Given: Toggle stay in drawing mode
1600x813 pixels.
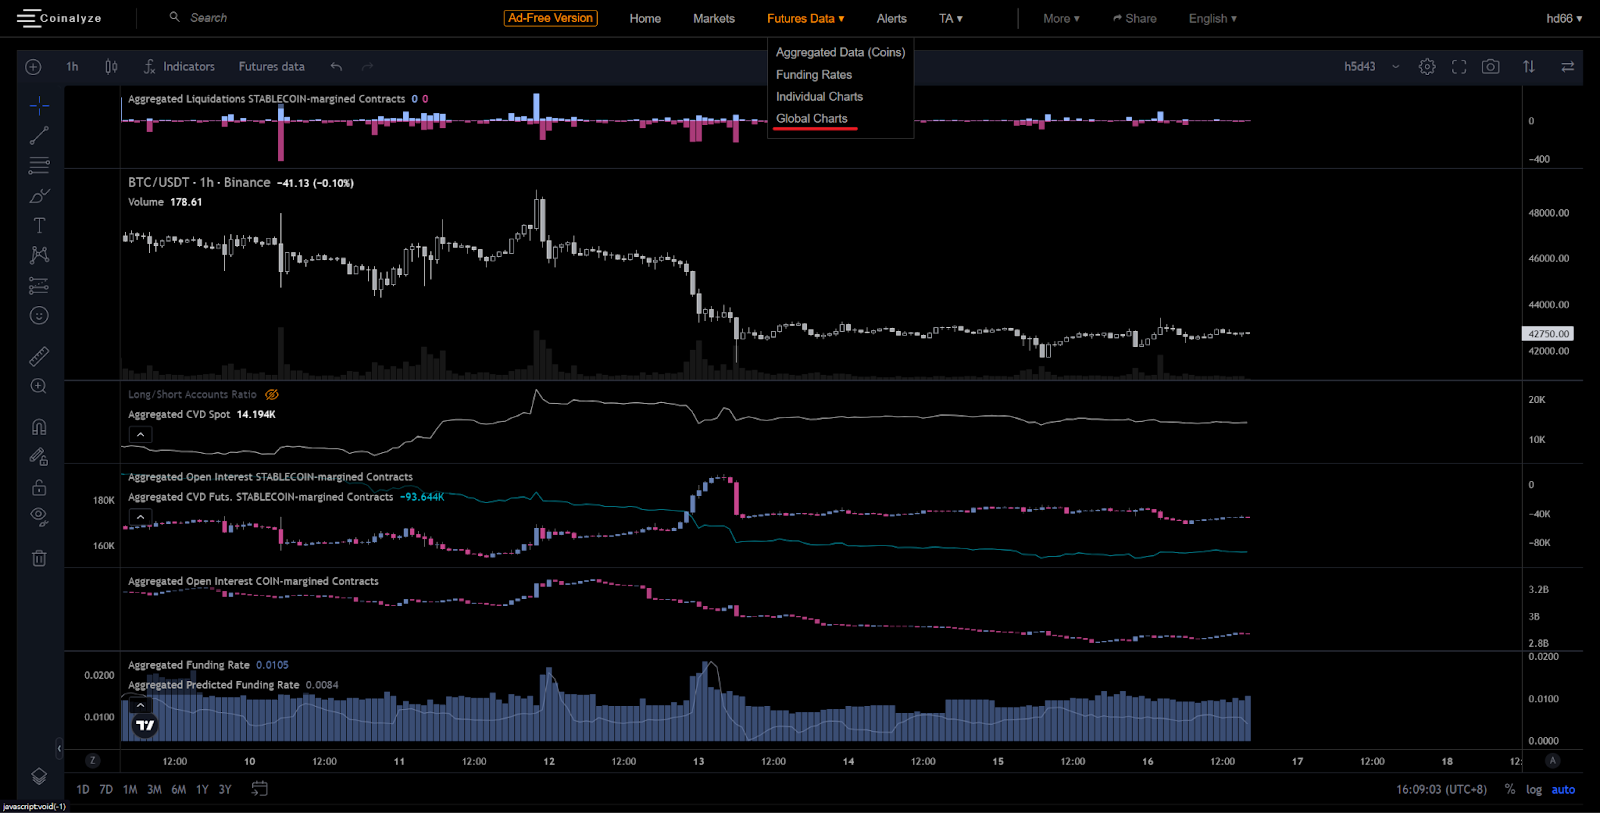Looking at the screenshot, I should tap(39, 457).
